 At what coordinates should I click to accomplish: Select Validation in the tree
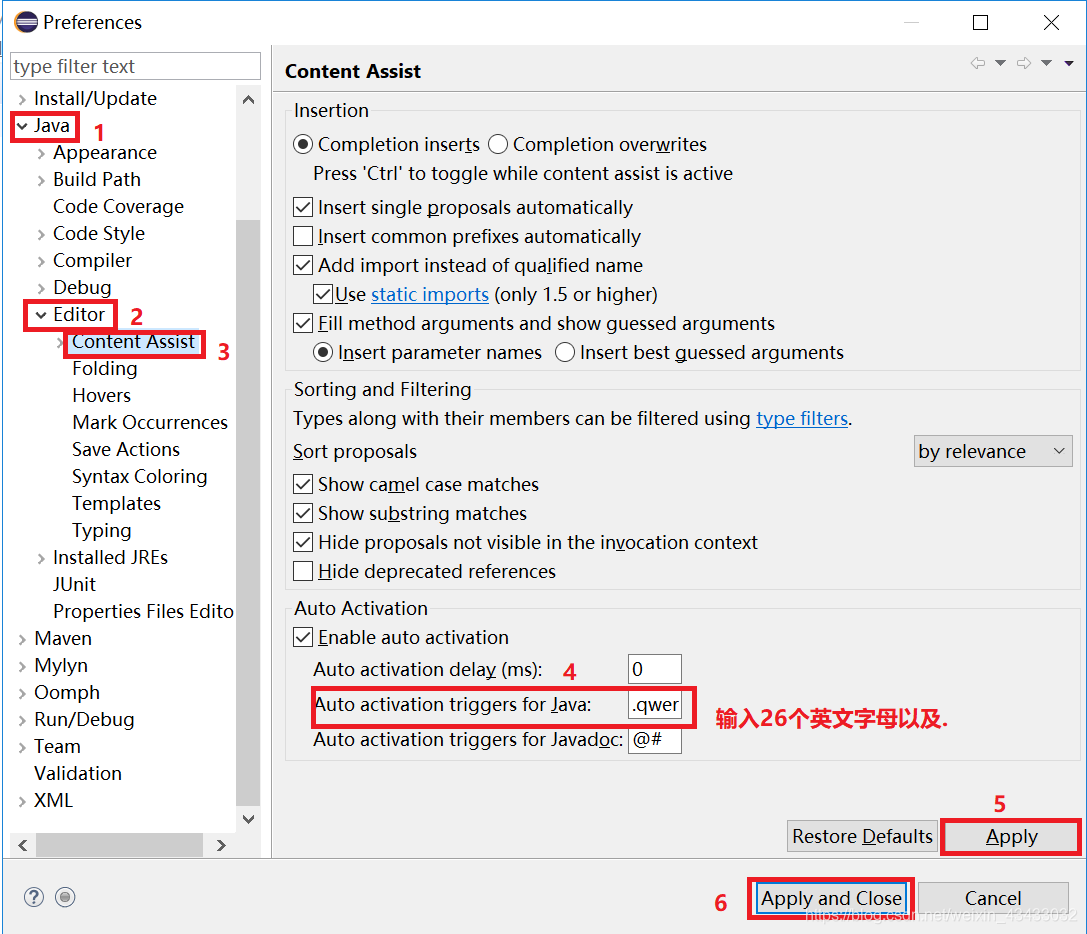click(x=78, y=773)
